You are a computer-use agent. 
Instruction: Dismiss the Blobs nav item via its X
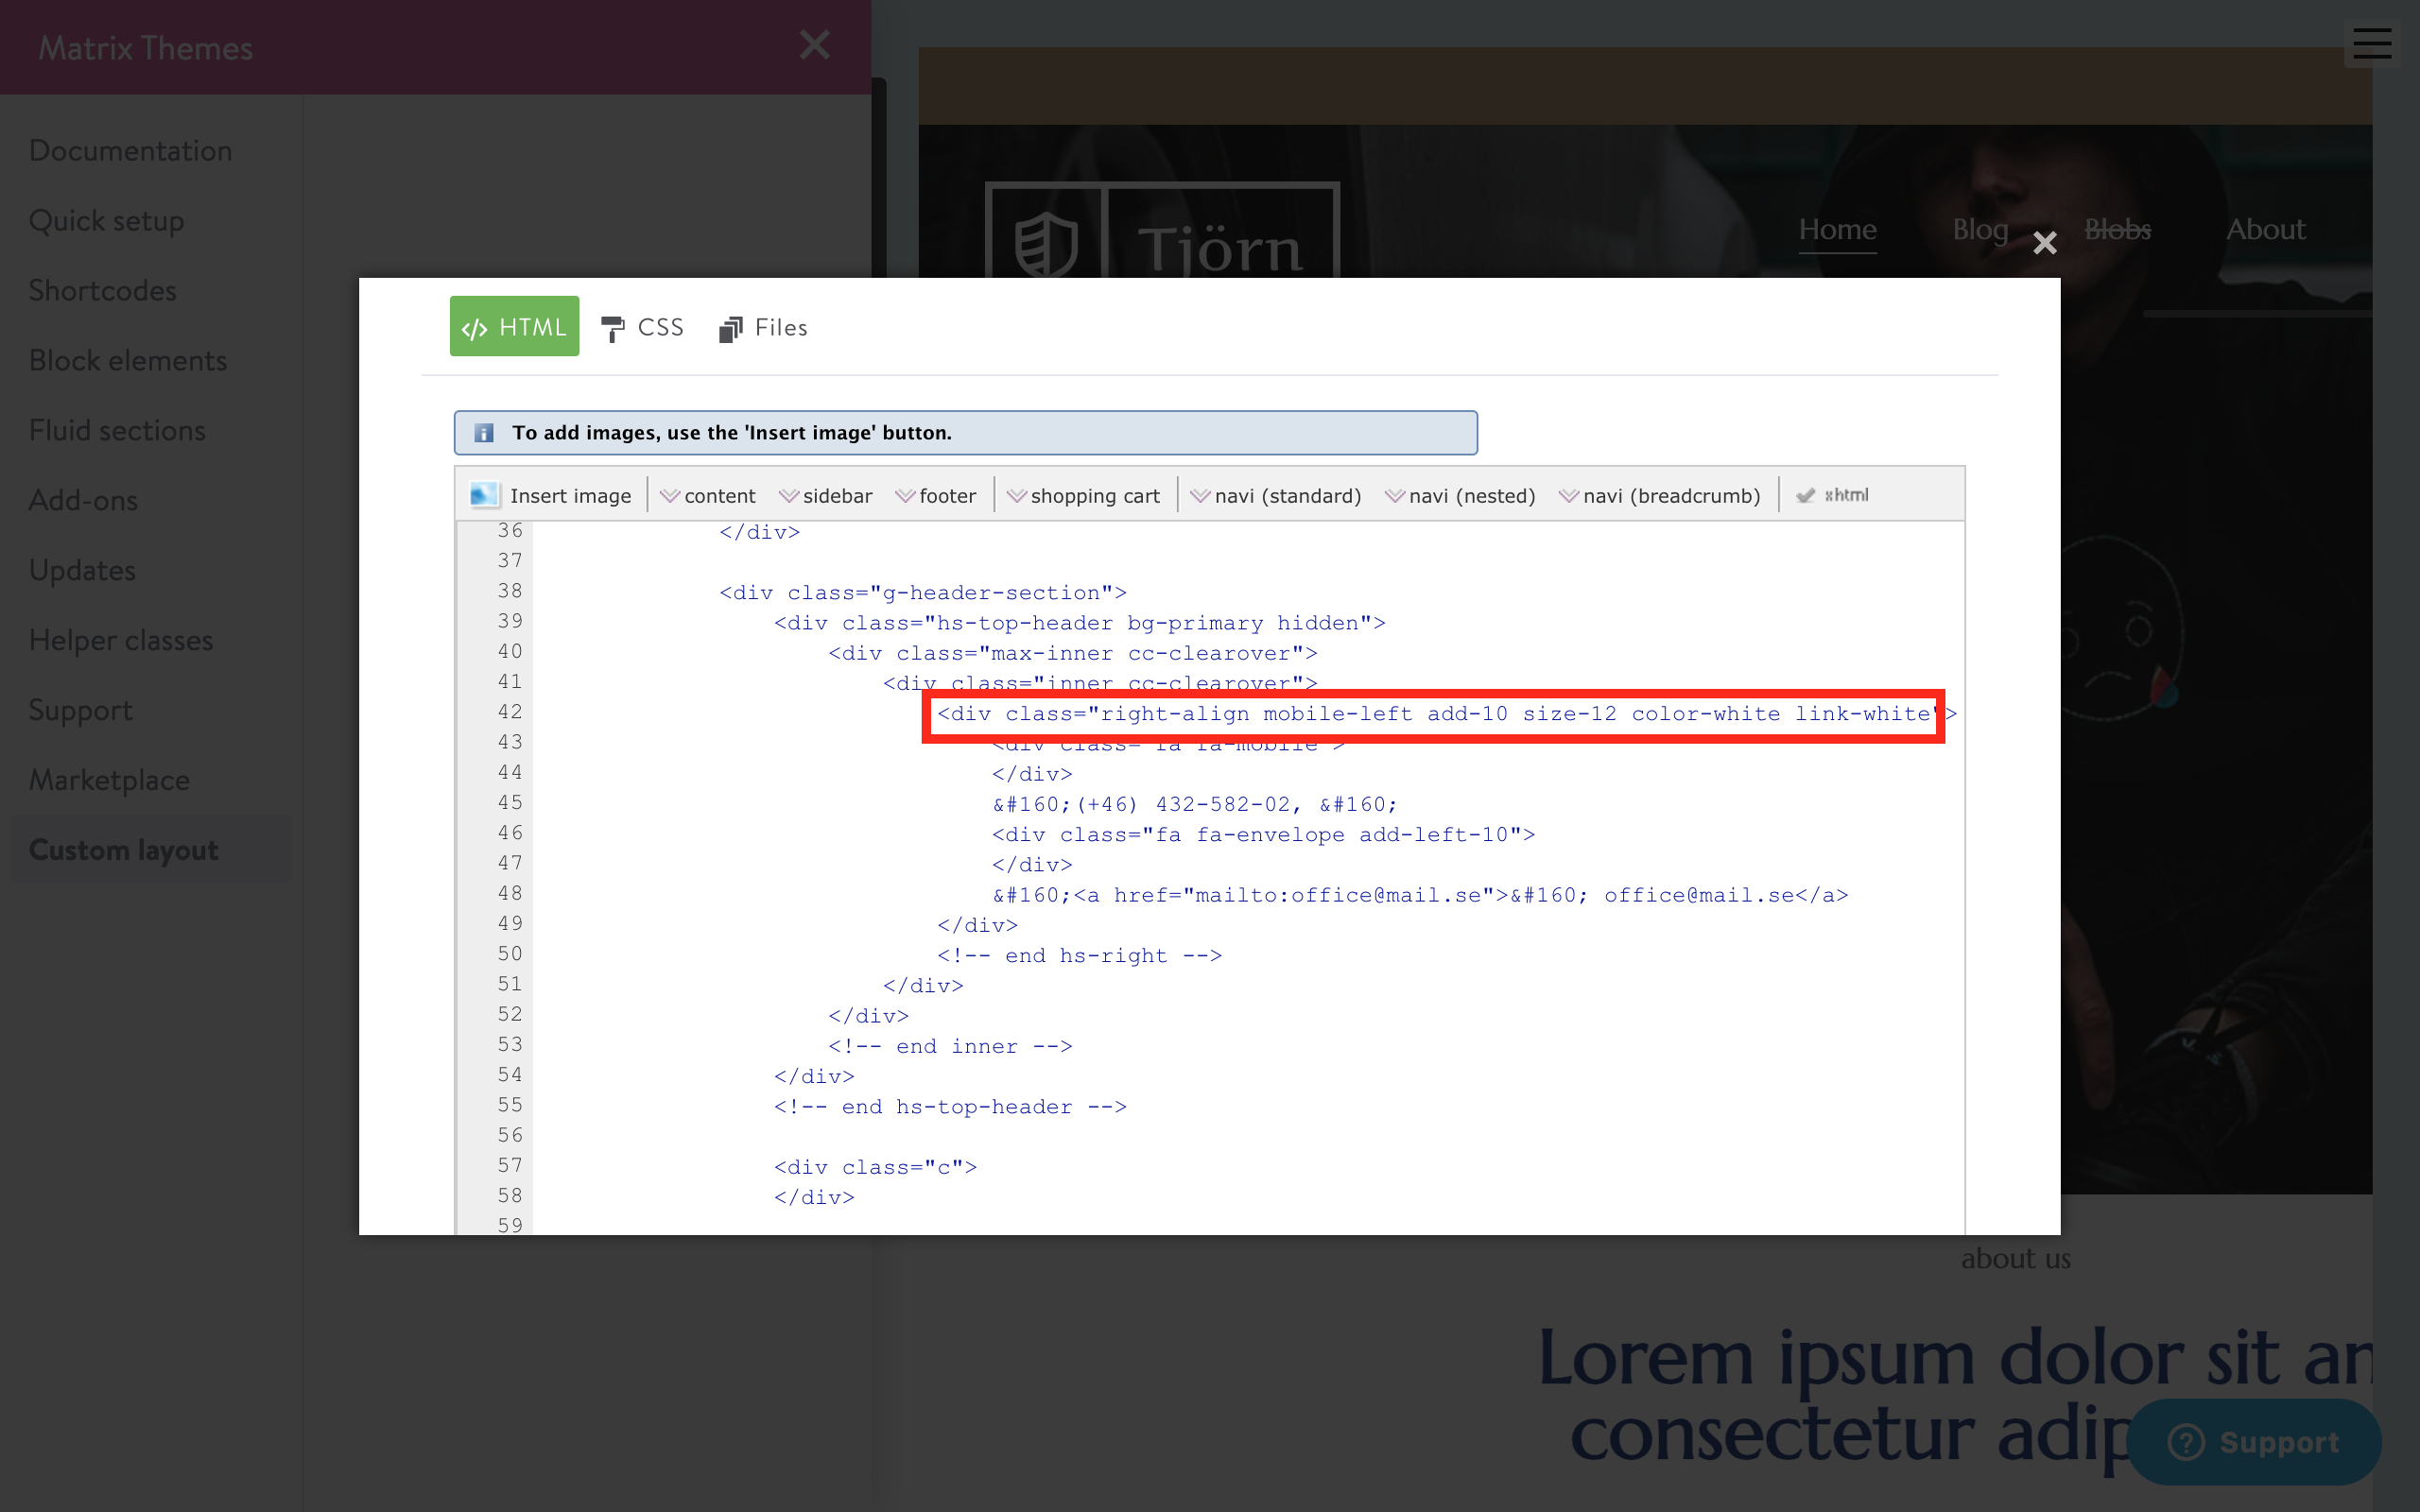(x=2044, y=242)
